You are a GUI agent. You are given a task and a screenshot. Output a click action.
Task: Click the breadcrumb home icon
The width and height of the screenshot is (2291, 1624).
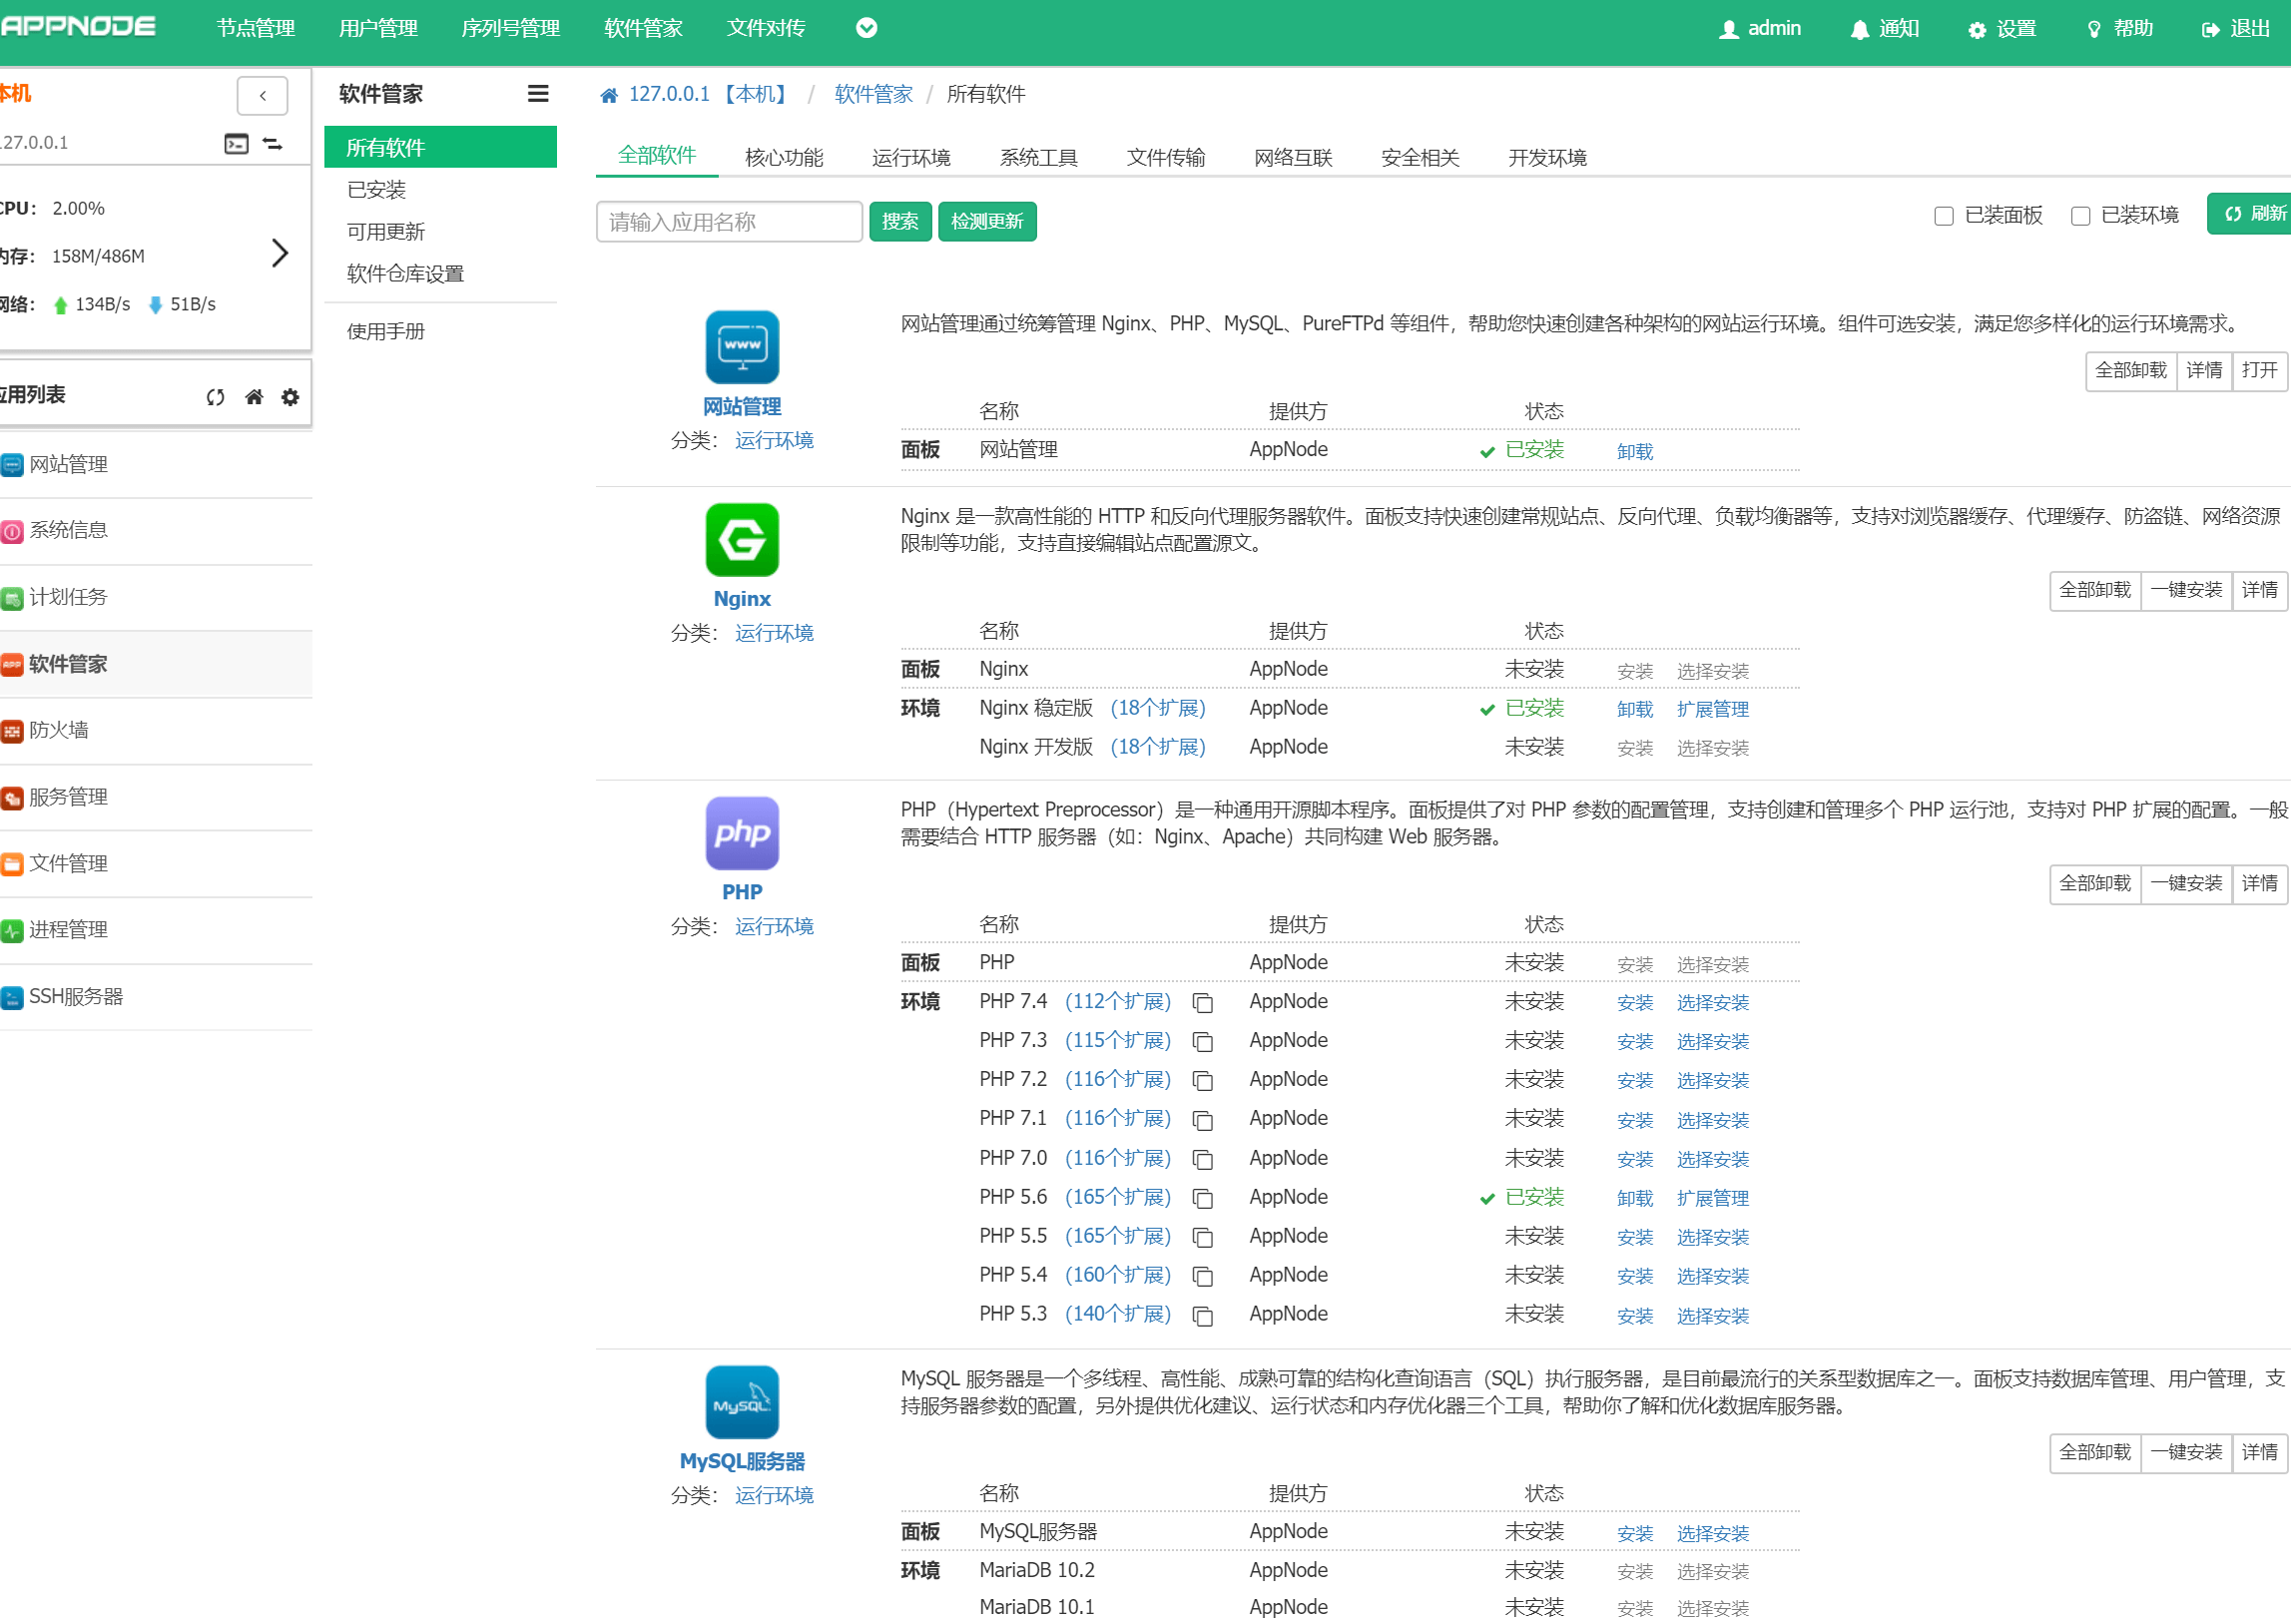pos(608,95)
